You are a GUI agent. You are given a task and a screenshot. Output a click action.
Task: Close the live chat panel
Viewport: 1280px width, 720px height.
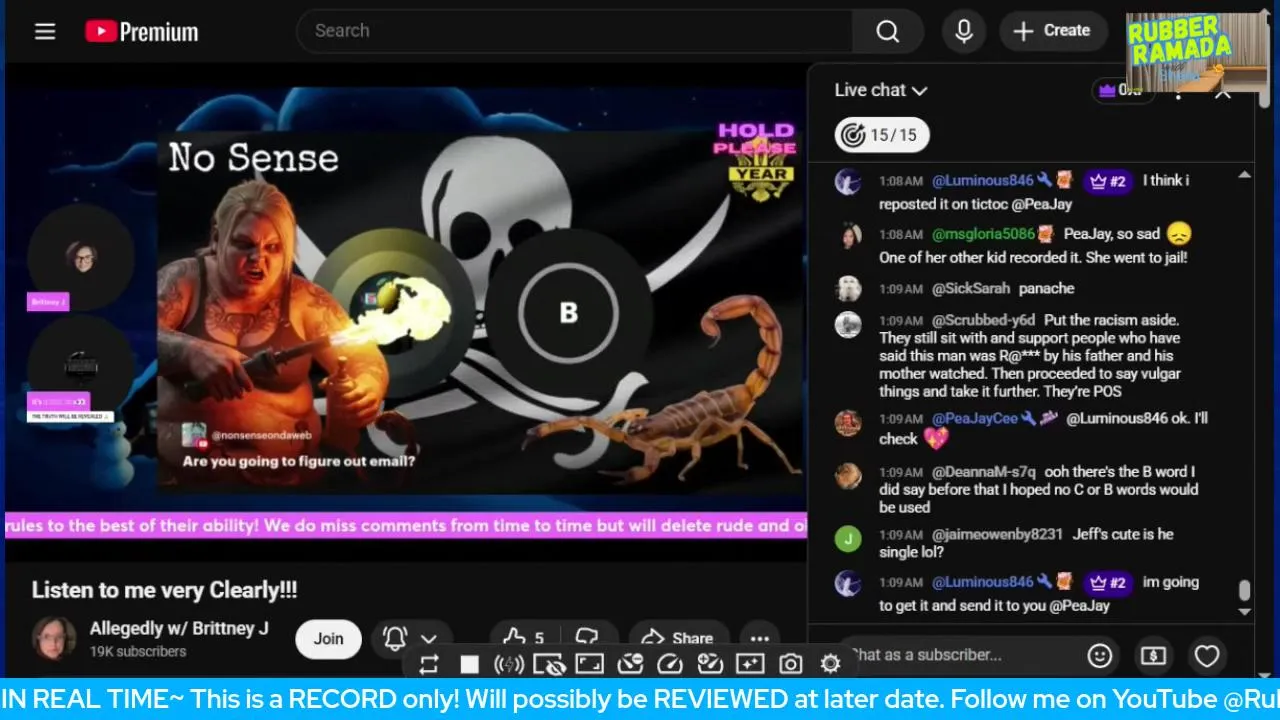point(1222,94)
